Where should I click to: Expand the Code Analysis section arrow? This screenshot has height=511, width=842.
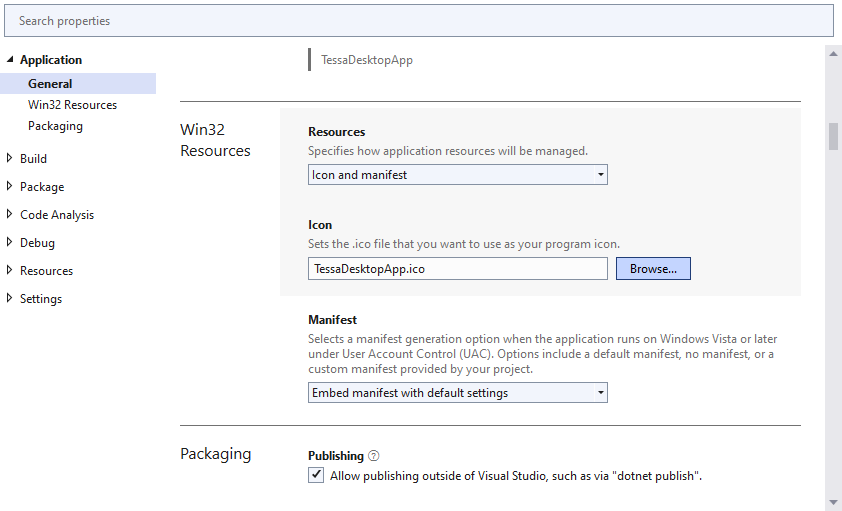tap(10, 214)
